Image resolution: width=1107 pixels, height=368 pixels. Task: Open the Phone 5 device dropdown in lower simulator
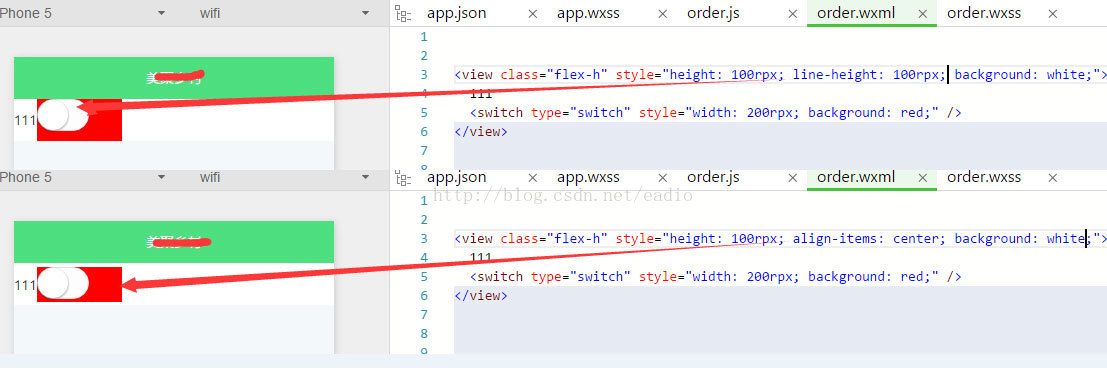coord(162,177)
